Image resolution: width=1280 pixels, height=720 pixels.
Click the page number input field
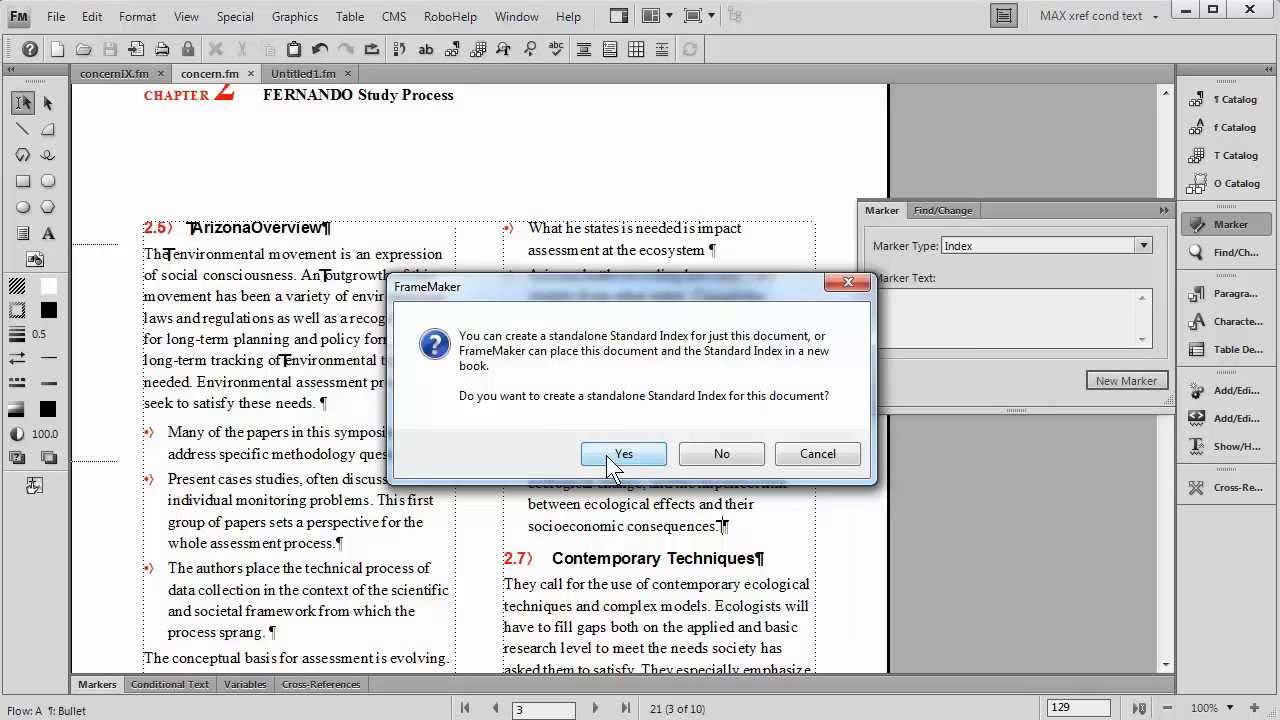click(x=544, y=709)
